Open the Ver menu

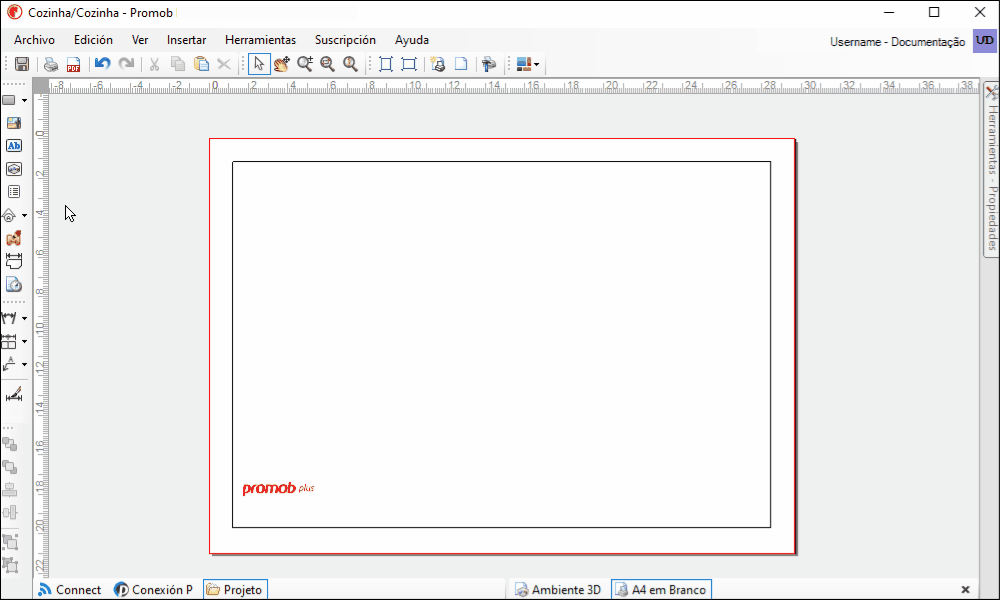coord(140,40)
